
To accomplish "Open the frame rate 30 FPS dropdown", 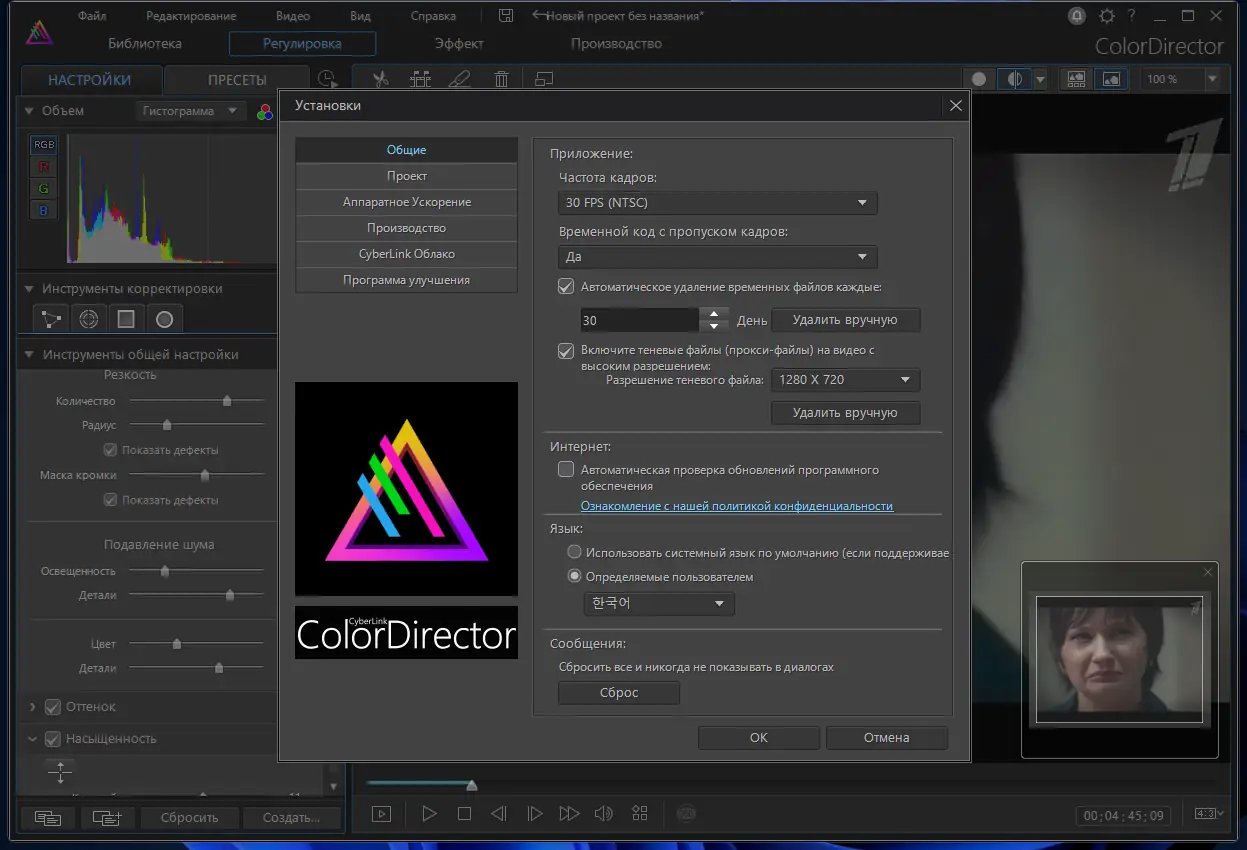I will pyautogui.click(x=718, y=203).
